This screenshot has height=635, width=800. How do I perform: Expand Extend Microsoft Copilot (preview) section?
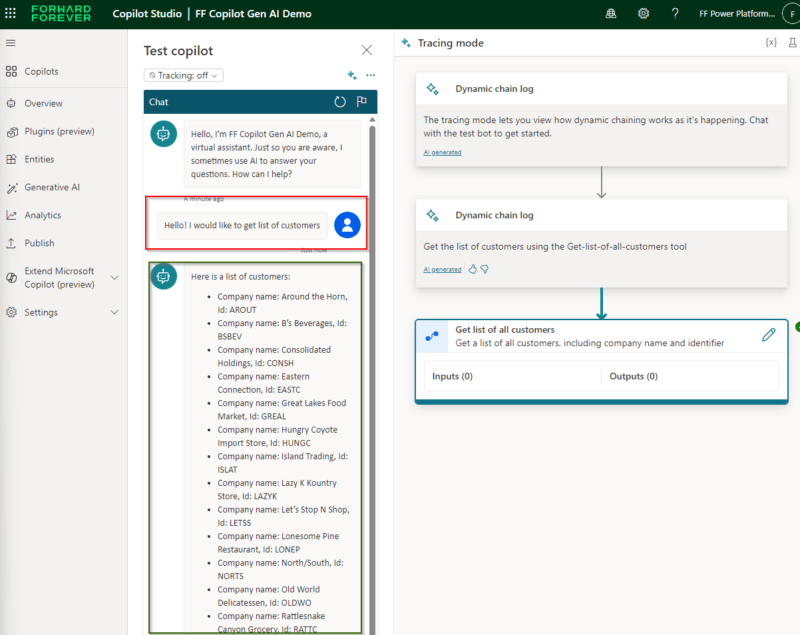pos(62,277)
